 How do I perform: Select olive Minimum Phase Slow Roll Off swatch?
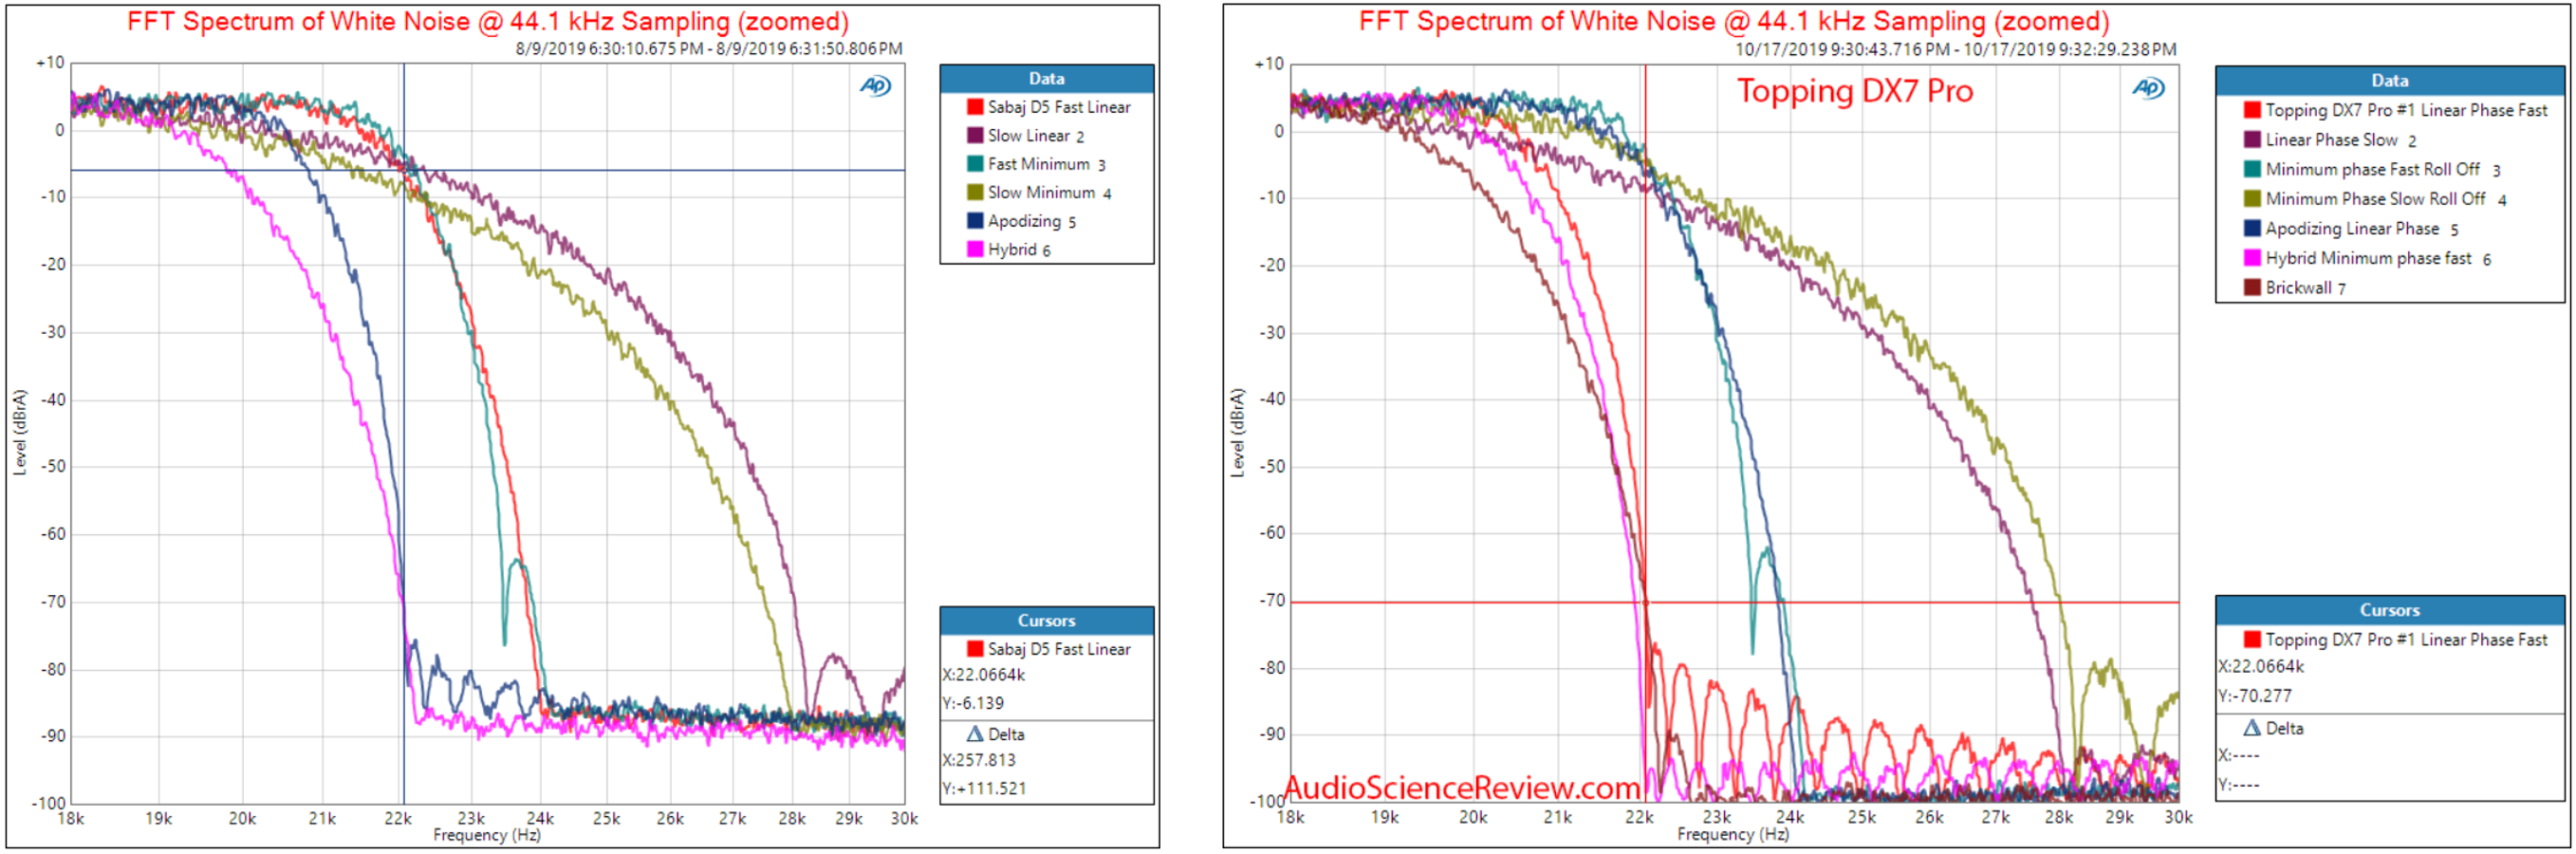(x=2252, y=199)
